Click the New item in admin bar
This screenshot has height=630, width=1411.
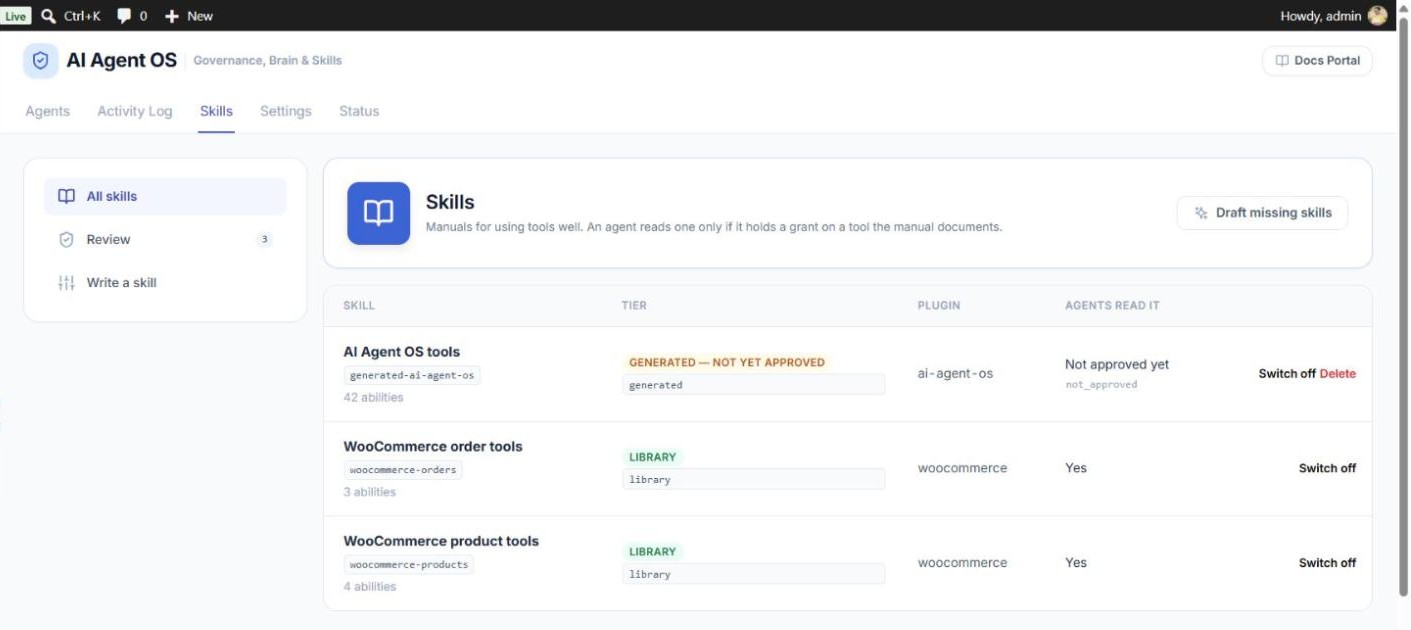189,16
